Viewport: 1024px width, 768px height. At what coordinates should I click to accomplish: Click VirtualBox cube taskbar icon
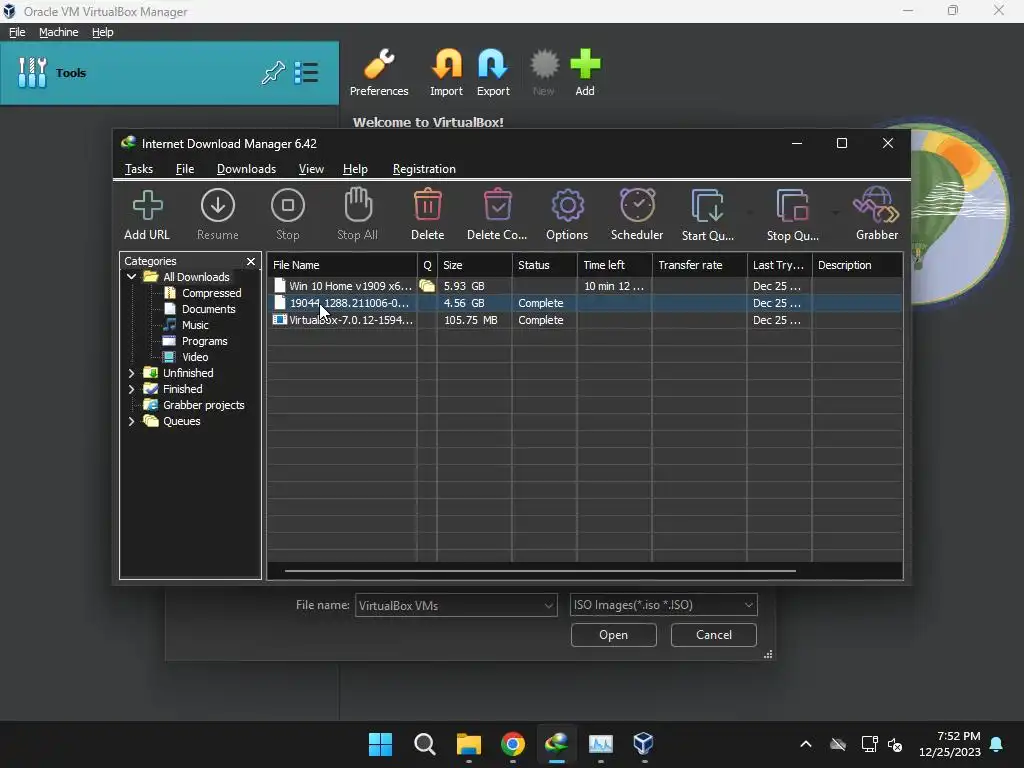tap(643, 744)
